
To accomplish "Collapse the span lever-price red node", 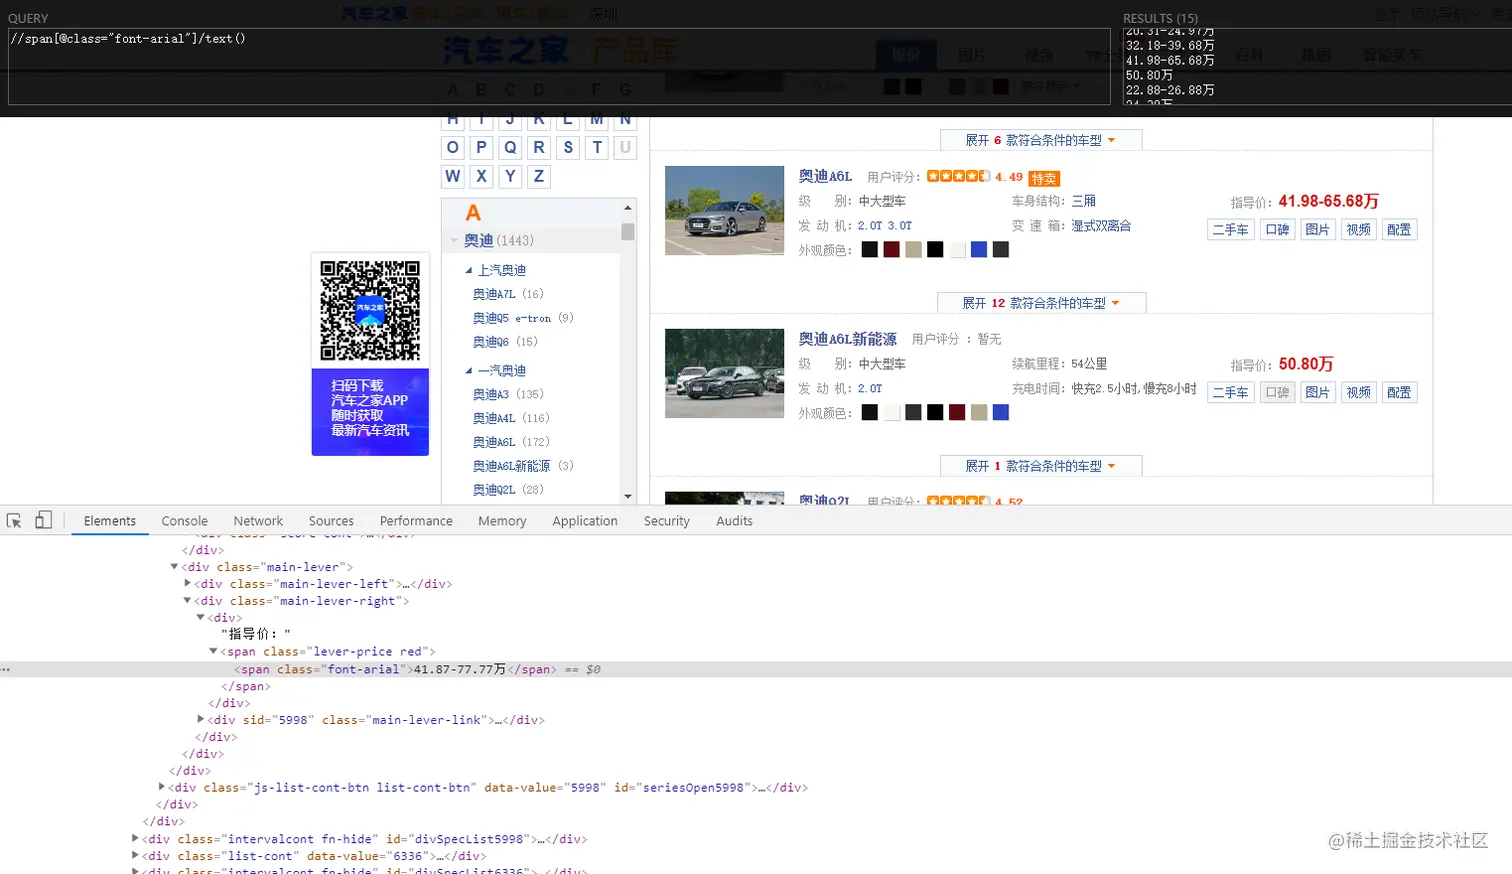I will pyautogui.click(x=213, y=651).
